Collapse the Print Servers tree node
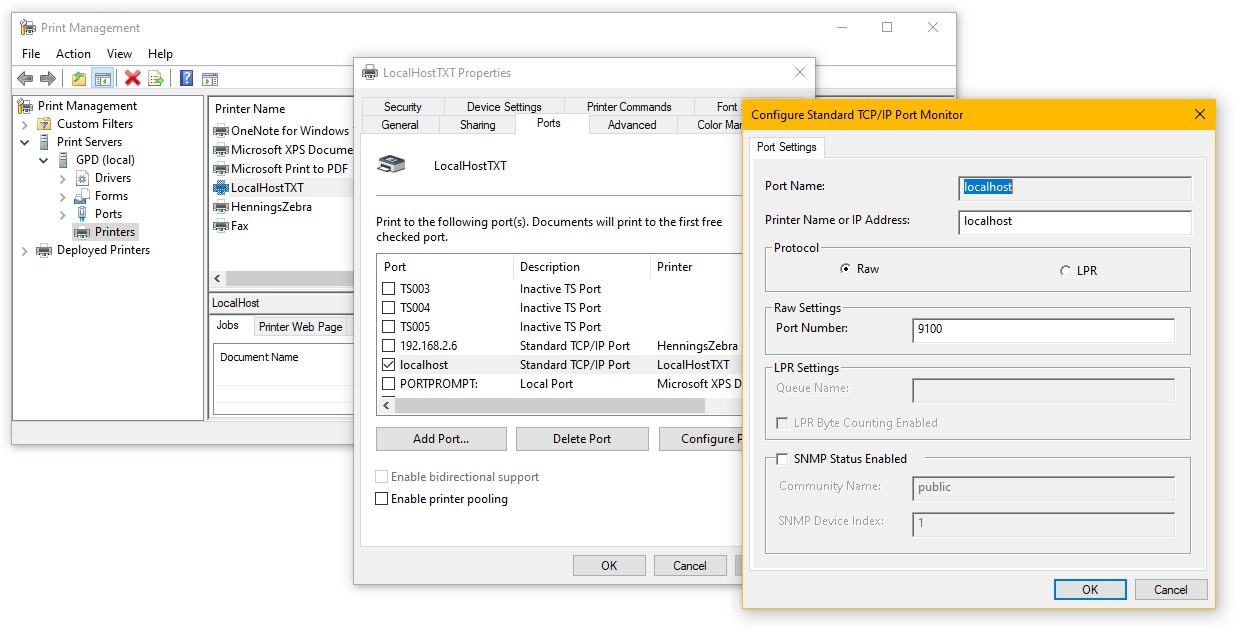This screenshot has height=630, width=1234. 25,142
